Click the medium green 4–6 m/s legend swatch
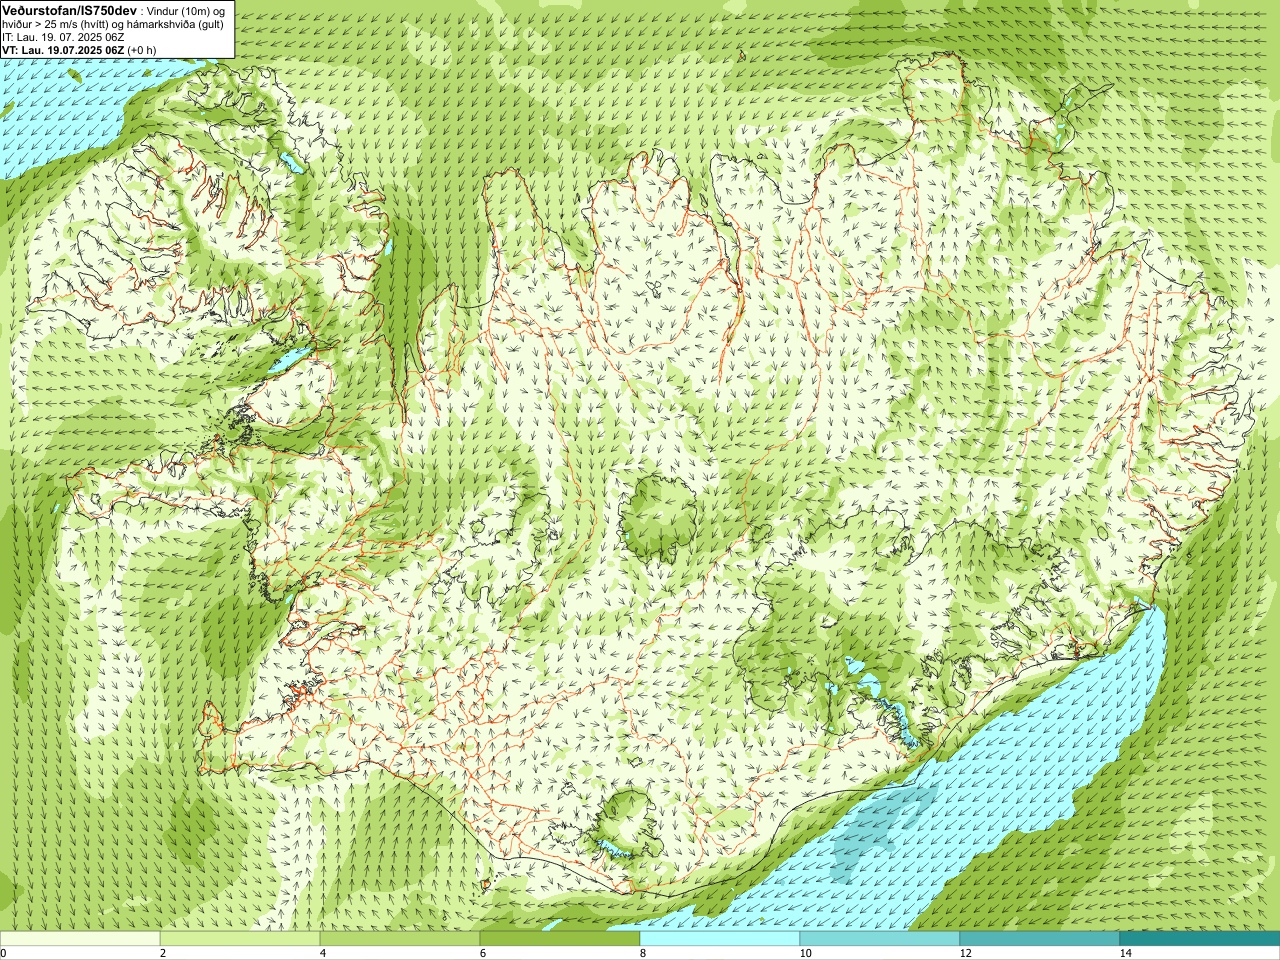 click(400, 939)
